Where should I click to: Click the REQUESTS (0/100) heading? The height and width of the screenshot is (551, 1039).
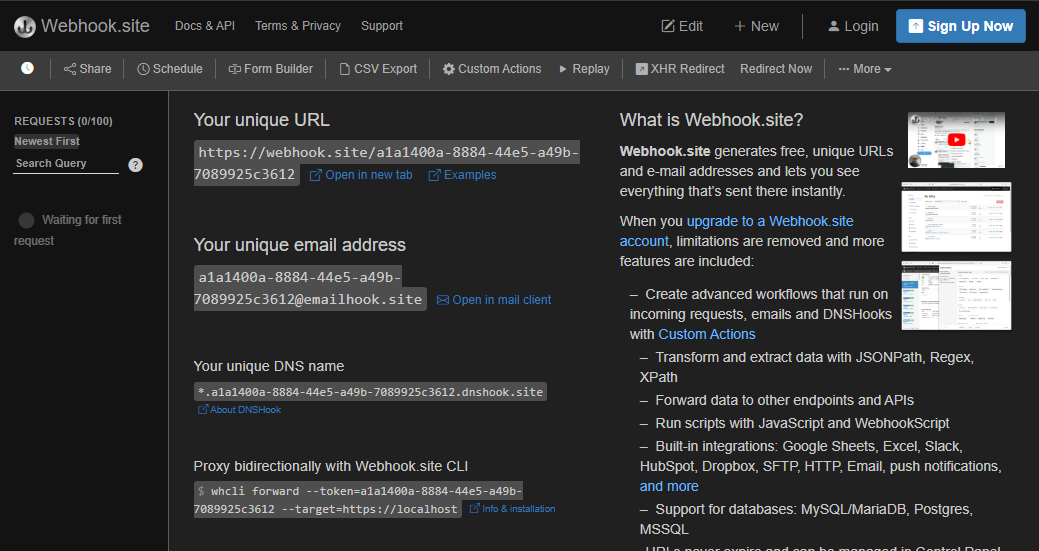(x=63, y=121)
